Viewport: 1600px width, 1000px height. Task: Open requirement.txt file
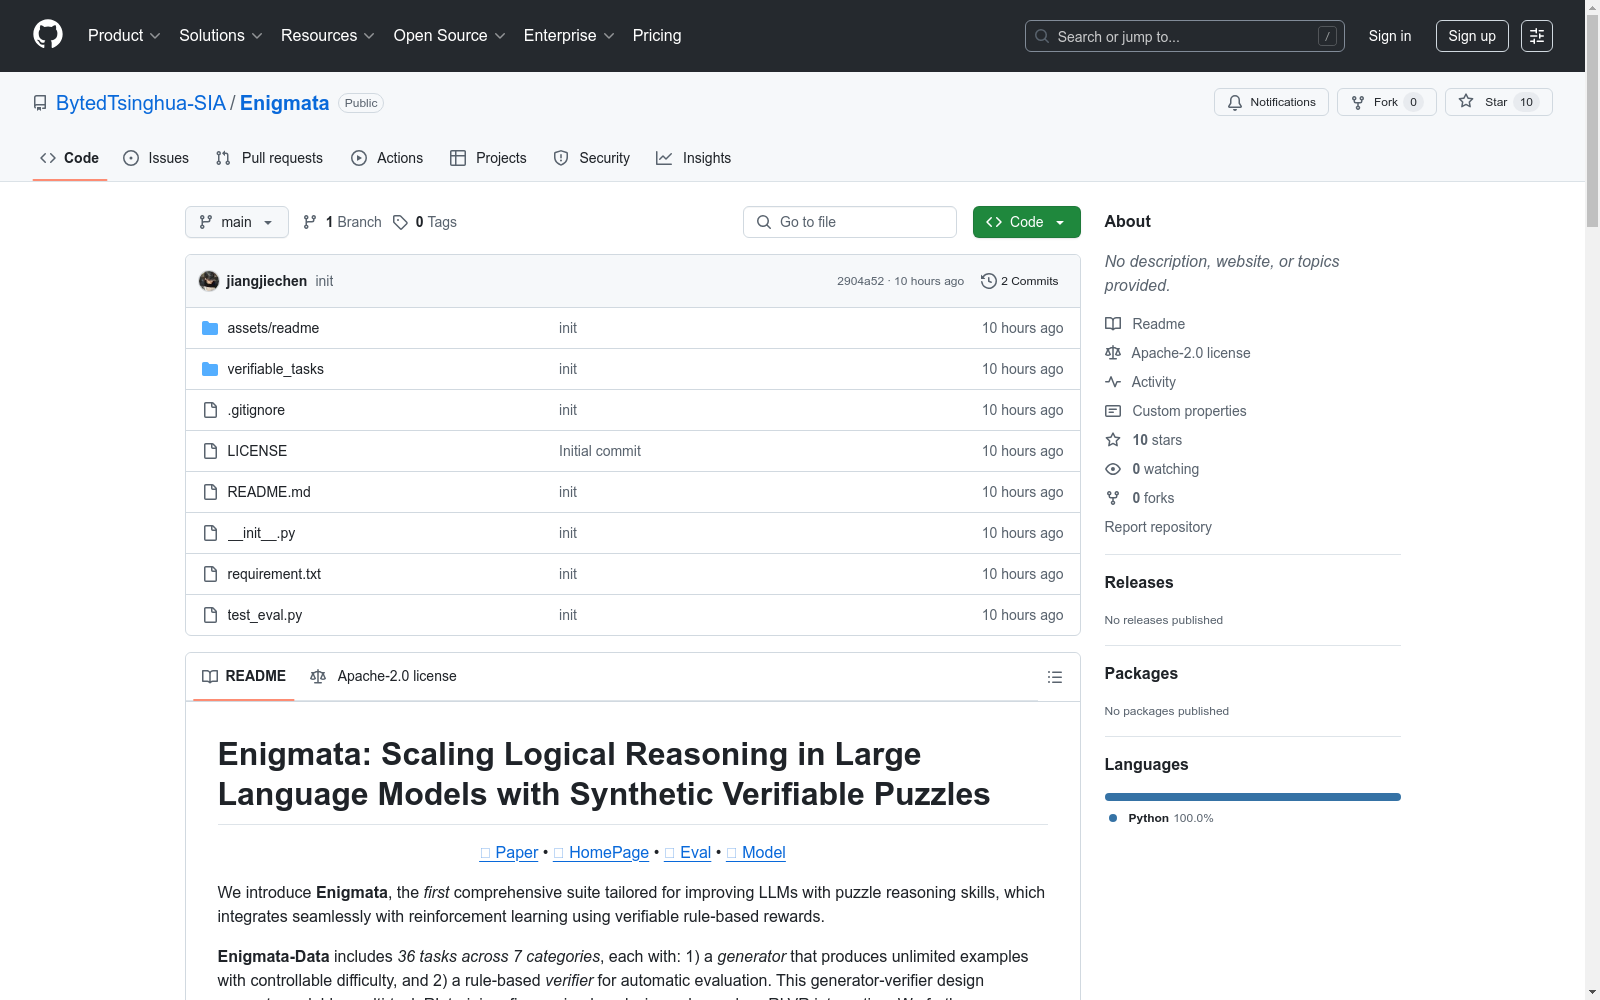(274, 574)
